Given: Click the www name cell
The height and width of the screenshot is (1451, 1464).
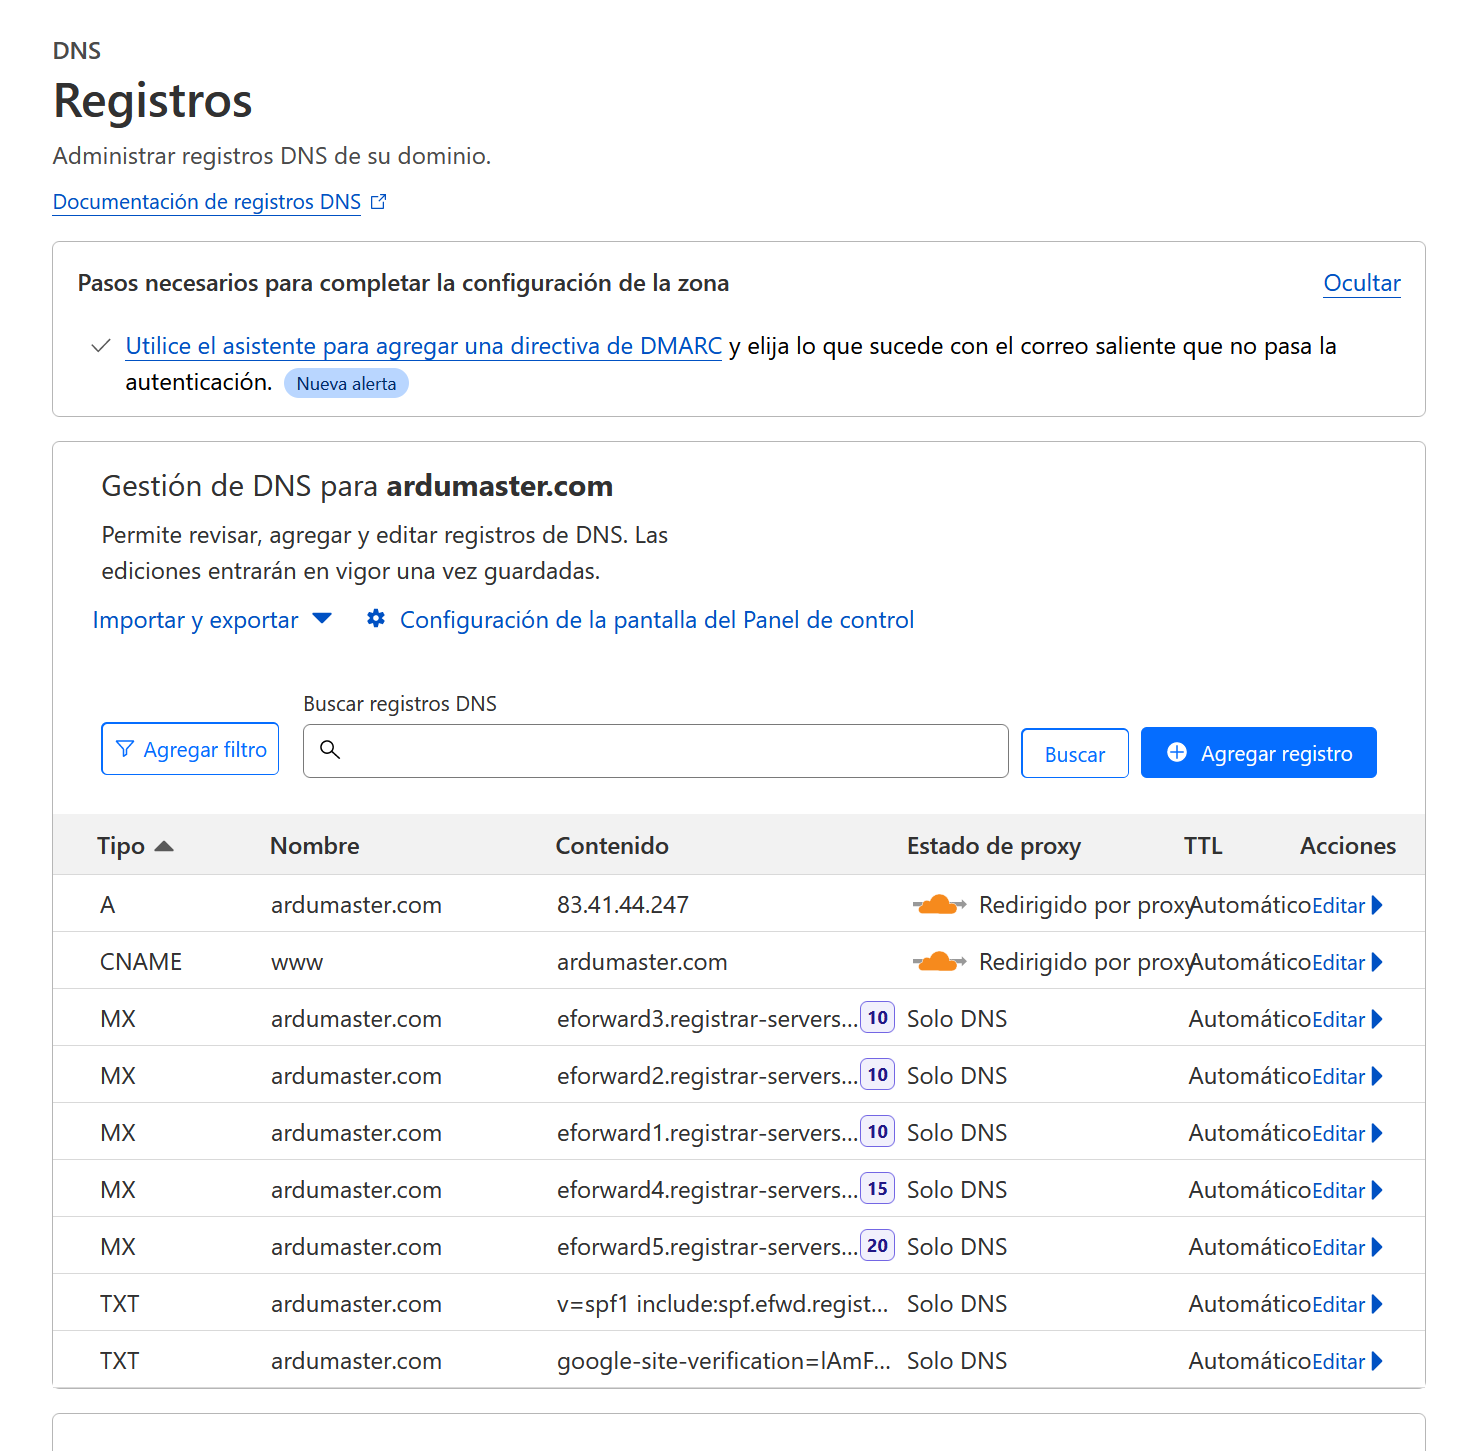Looking at the screenshot, I should [297, 963].
